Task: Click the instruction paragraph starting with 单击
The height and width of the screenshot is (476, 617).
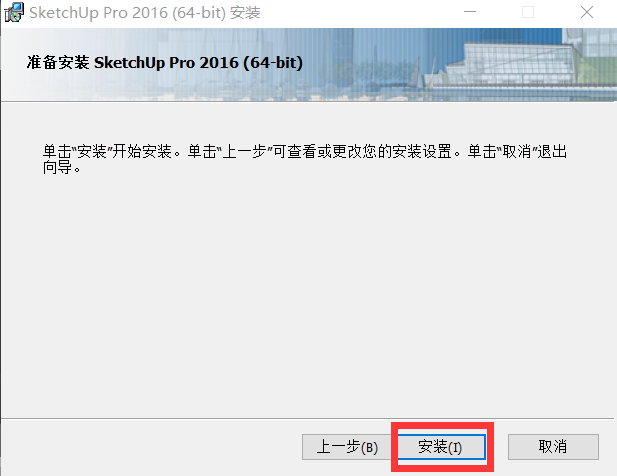Action: tap(305, 159)
